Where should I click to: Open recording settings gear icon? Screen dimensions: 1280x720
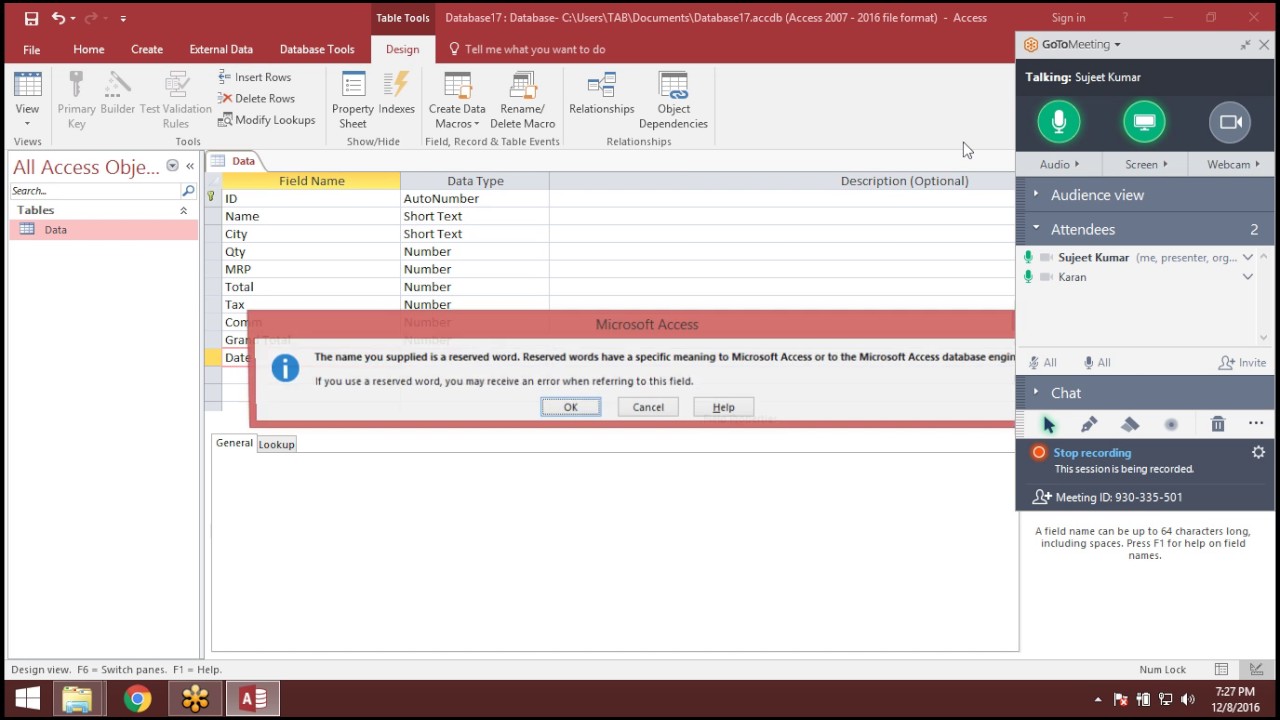[x=1258, y=453]
